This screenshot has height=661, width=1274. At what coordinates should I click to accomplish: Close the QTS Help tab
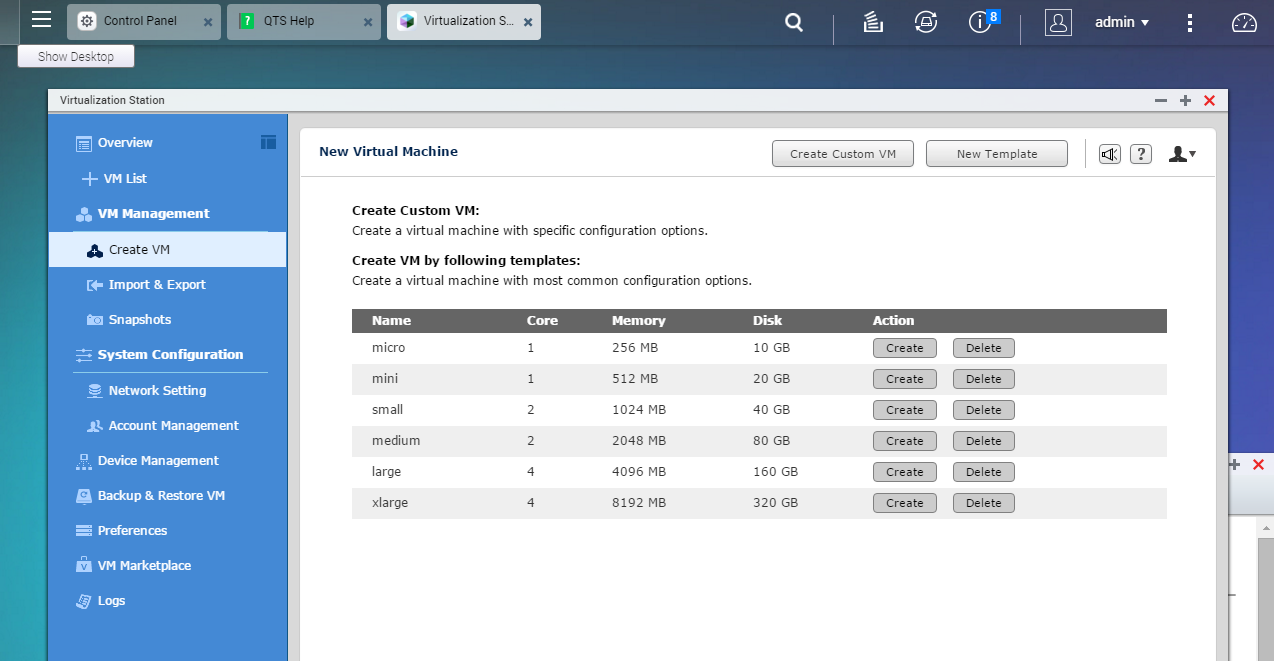pyautogui.click(x=368, y=22)
